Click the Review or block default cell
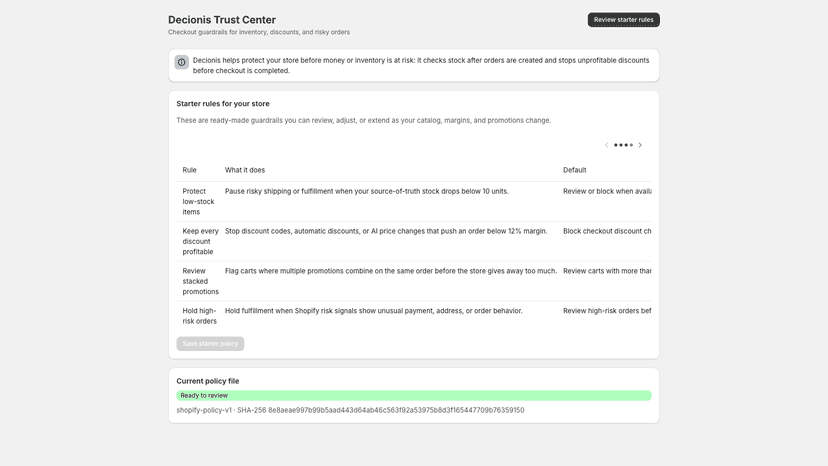Image resolution: width=828 pixels, height=466 pixels. [607, 191]
